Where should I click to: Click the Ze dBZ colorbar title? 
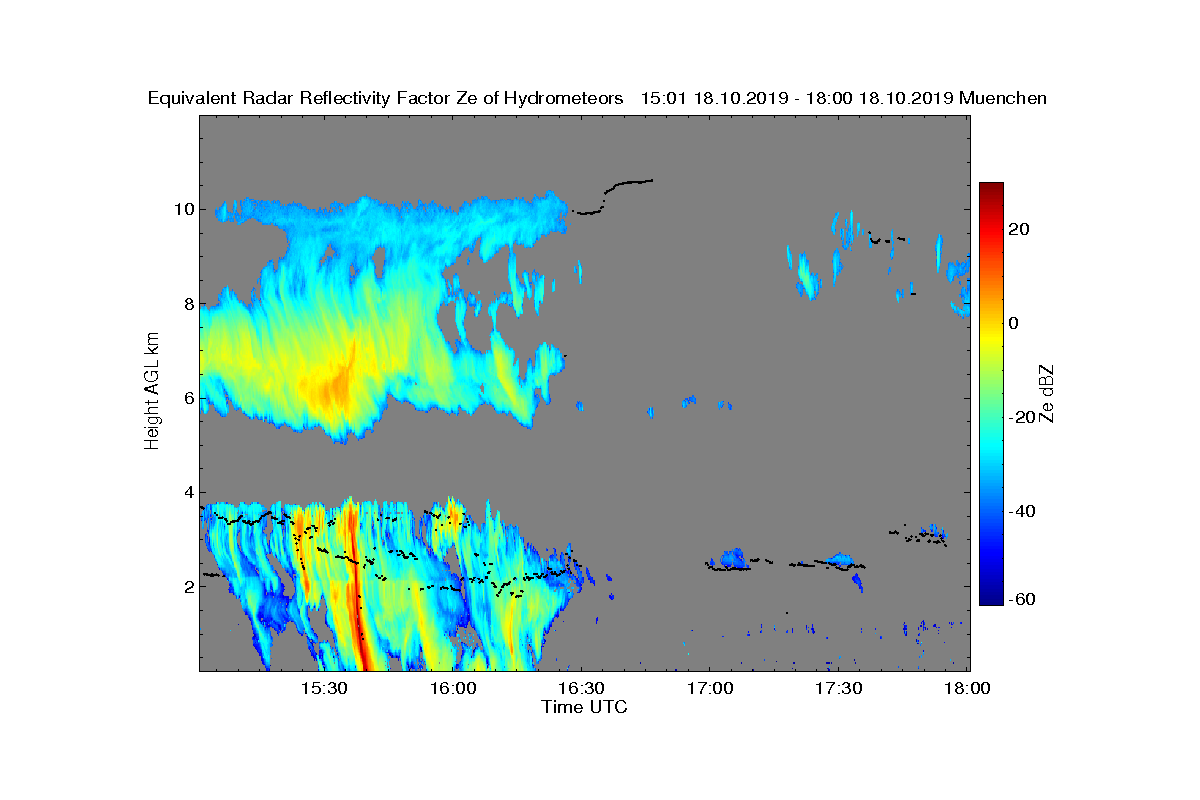1048,394
